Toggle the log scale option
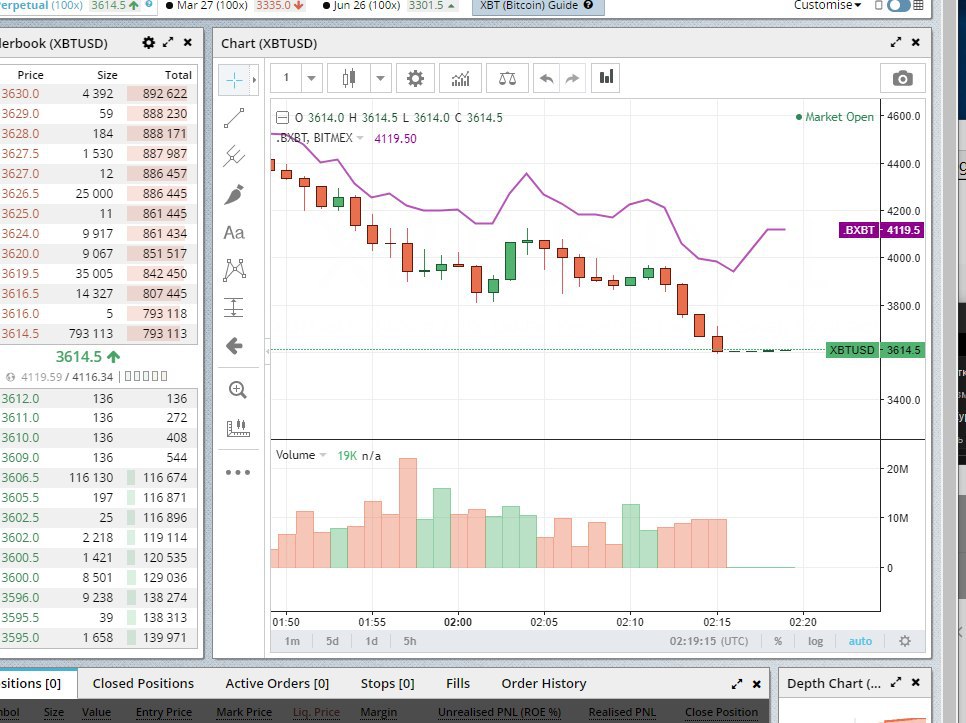This screenshot has height=723, width=966. click(x=816, y=641)
